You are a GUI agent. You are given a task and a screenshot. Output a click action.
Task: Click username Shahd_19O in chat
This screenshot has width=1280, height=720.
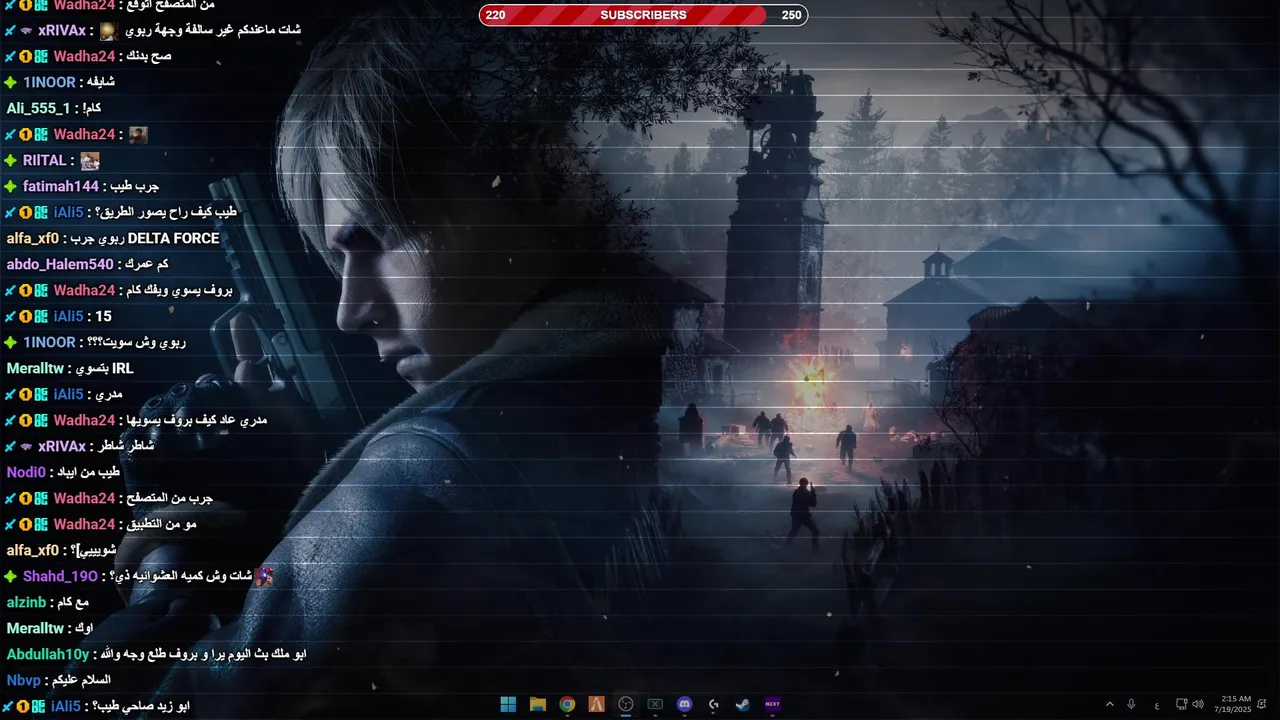pyautogui.click(x=60, y=576)
